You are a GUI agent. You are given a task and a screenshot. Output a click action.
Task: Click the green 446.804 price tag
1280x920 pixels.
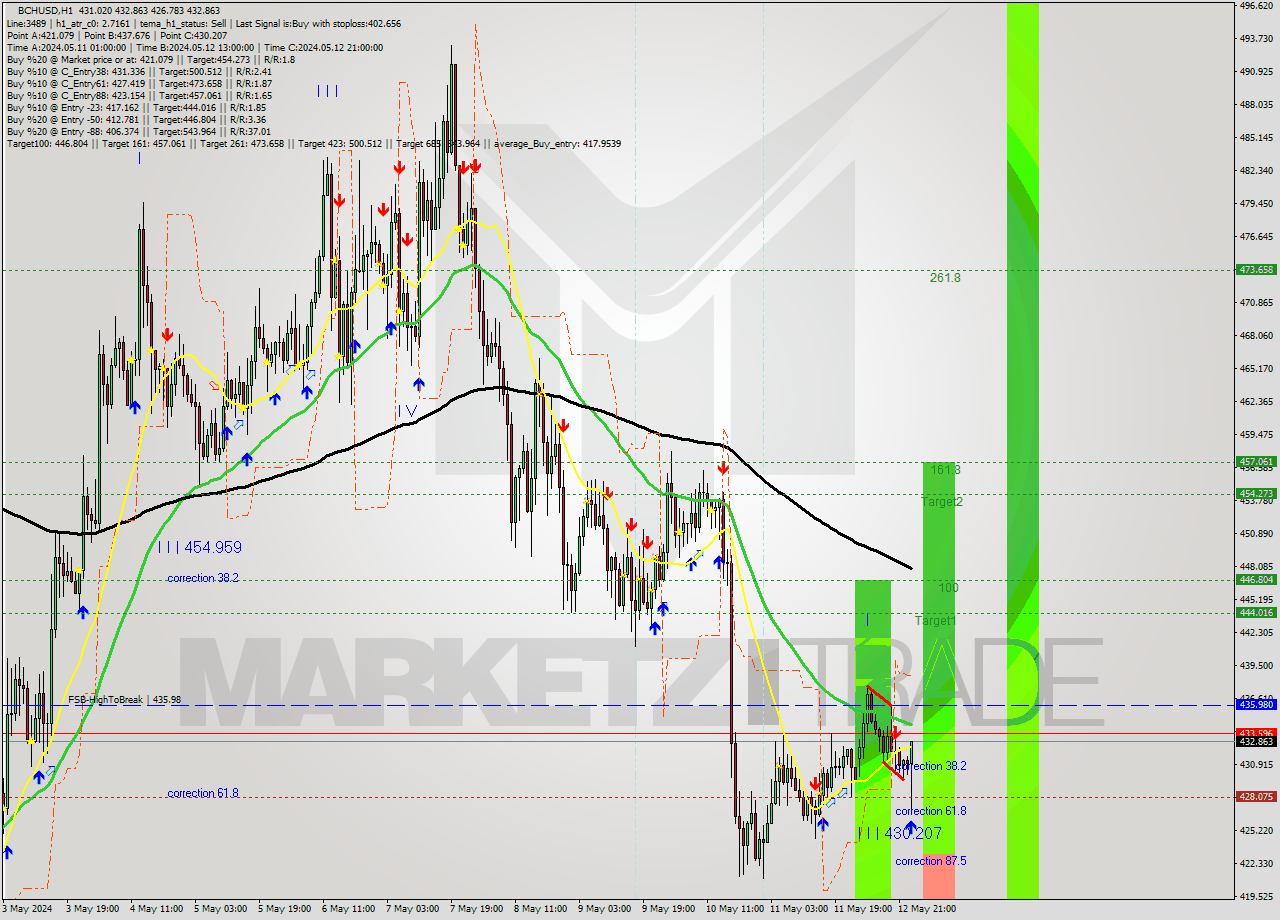coord(1256,580)
